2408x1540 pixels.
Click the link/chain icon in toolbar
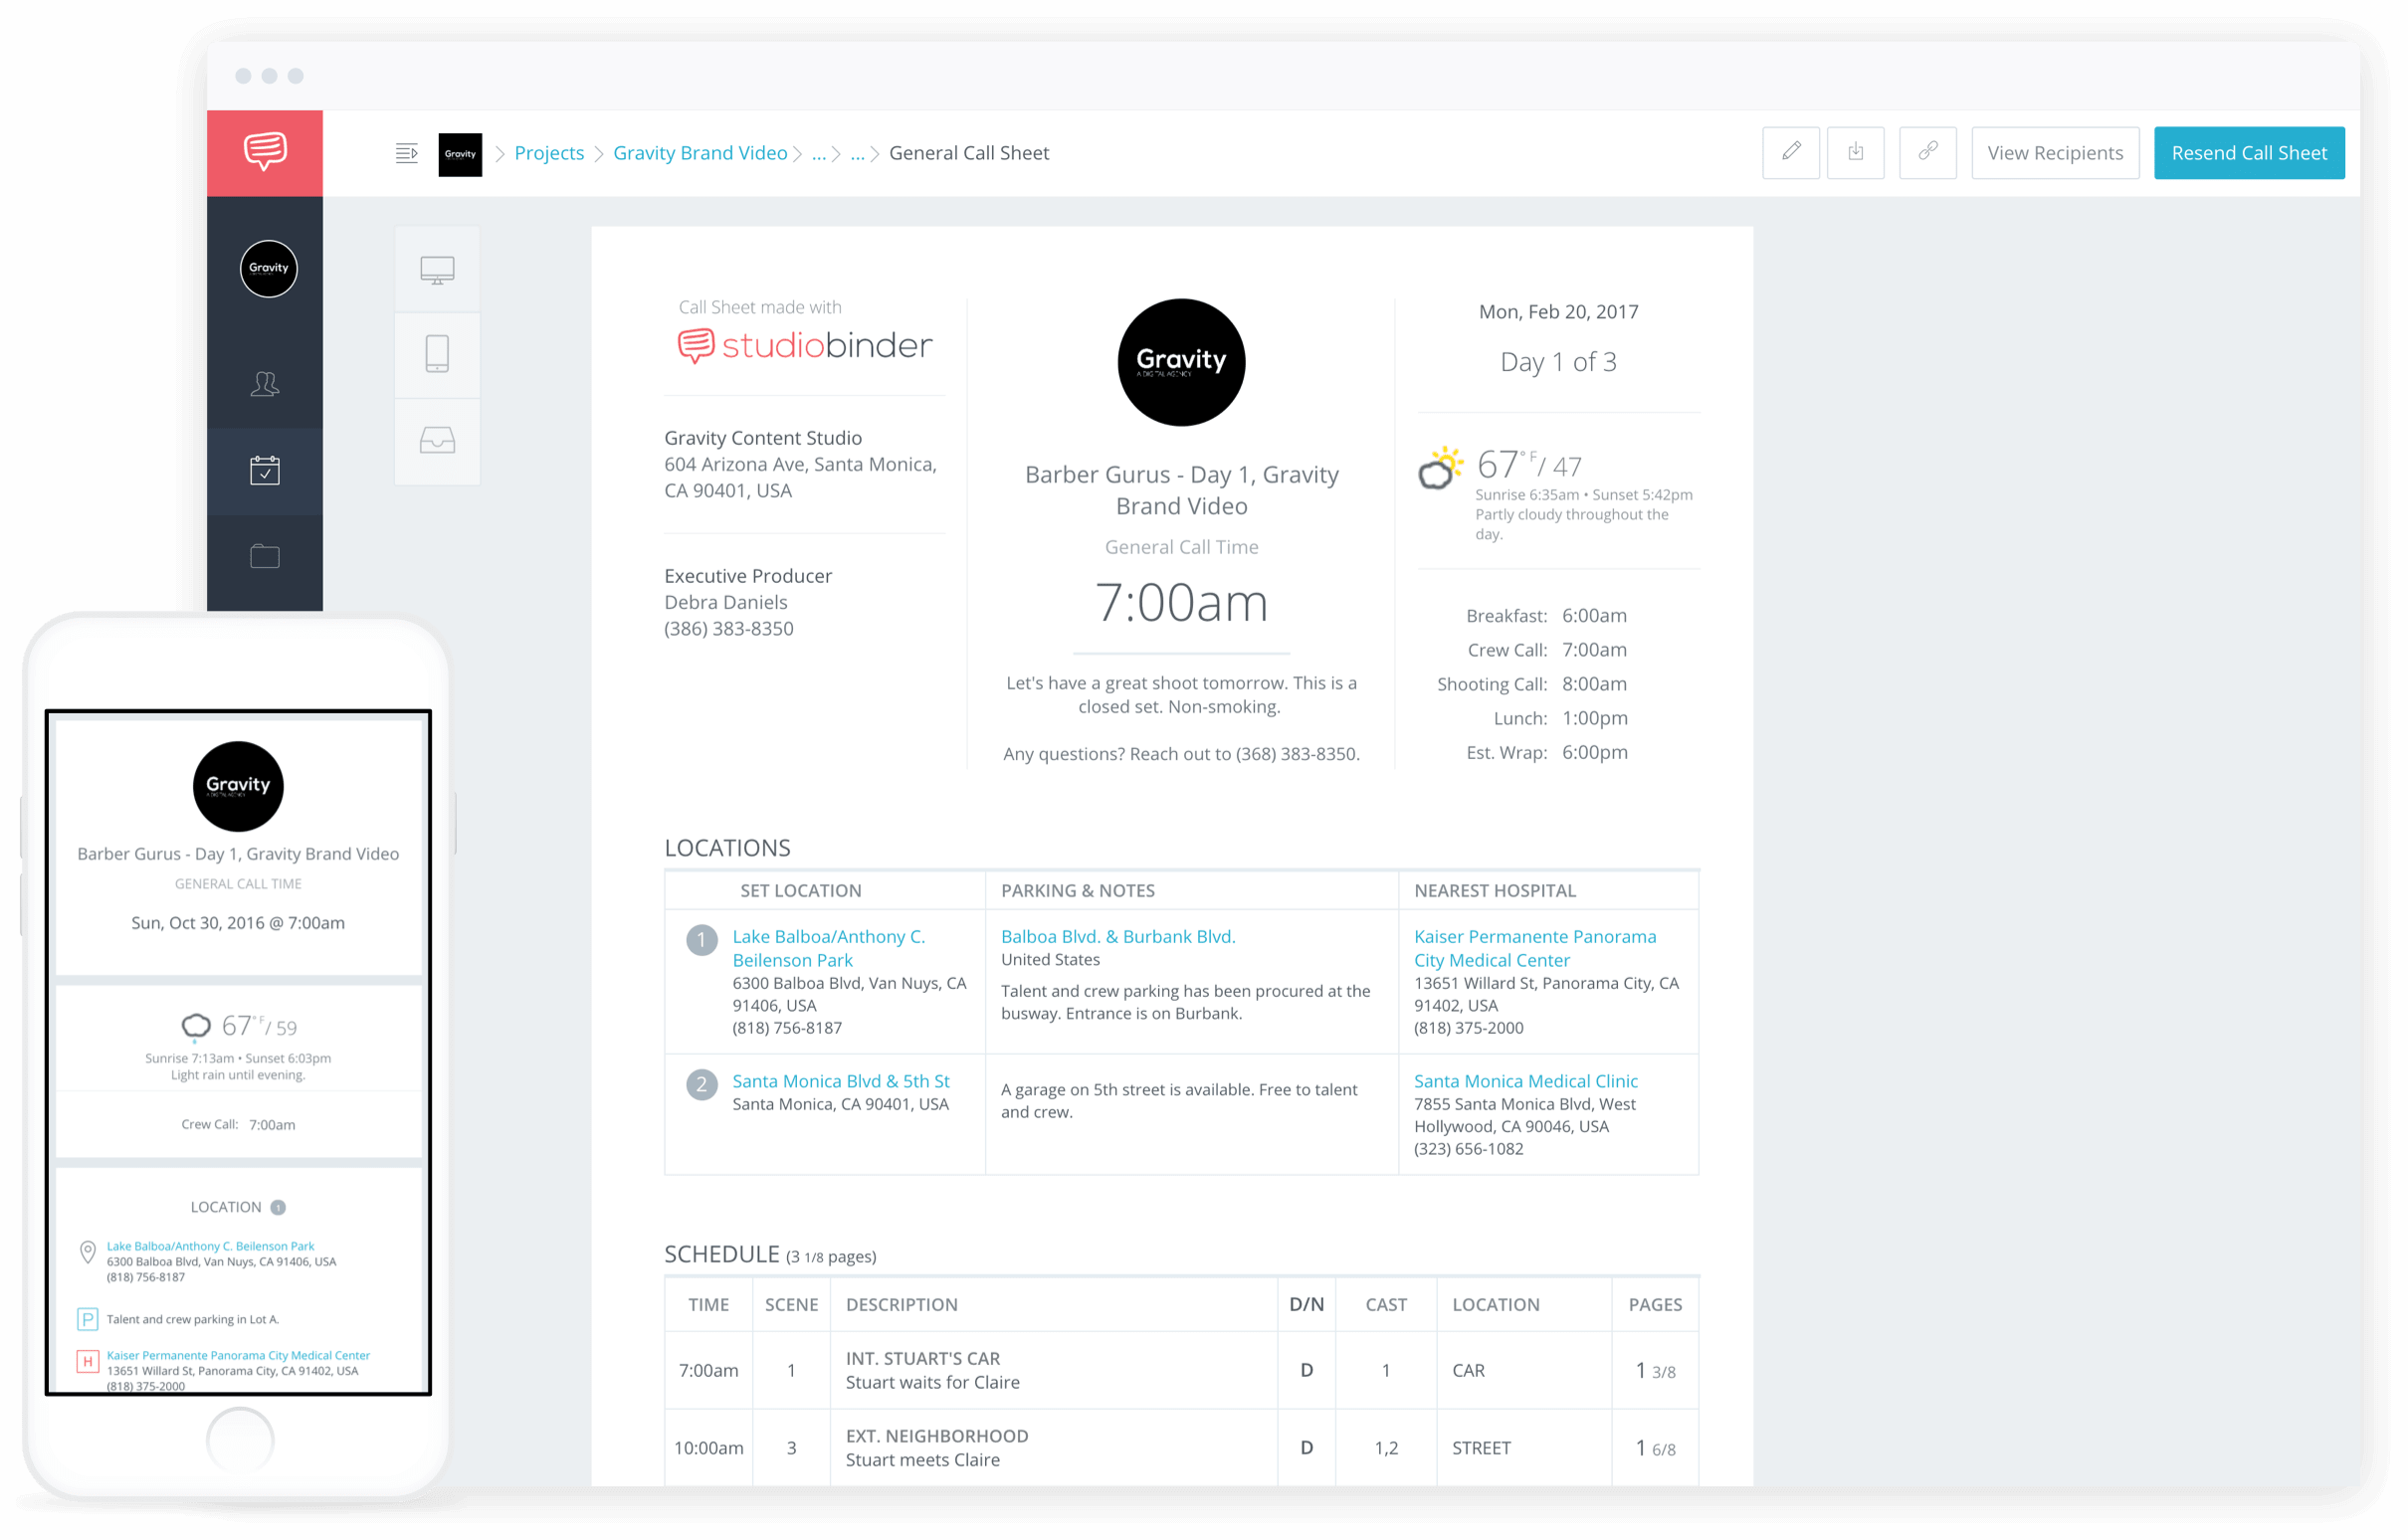coord(1928,152)
